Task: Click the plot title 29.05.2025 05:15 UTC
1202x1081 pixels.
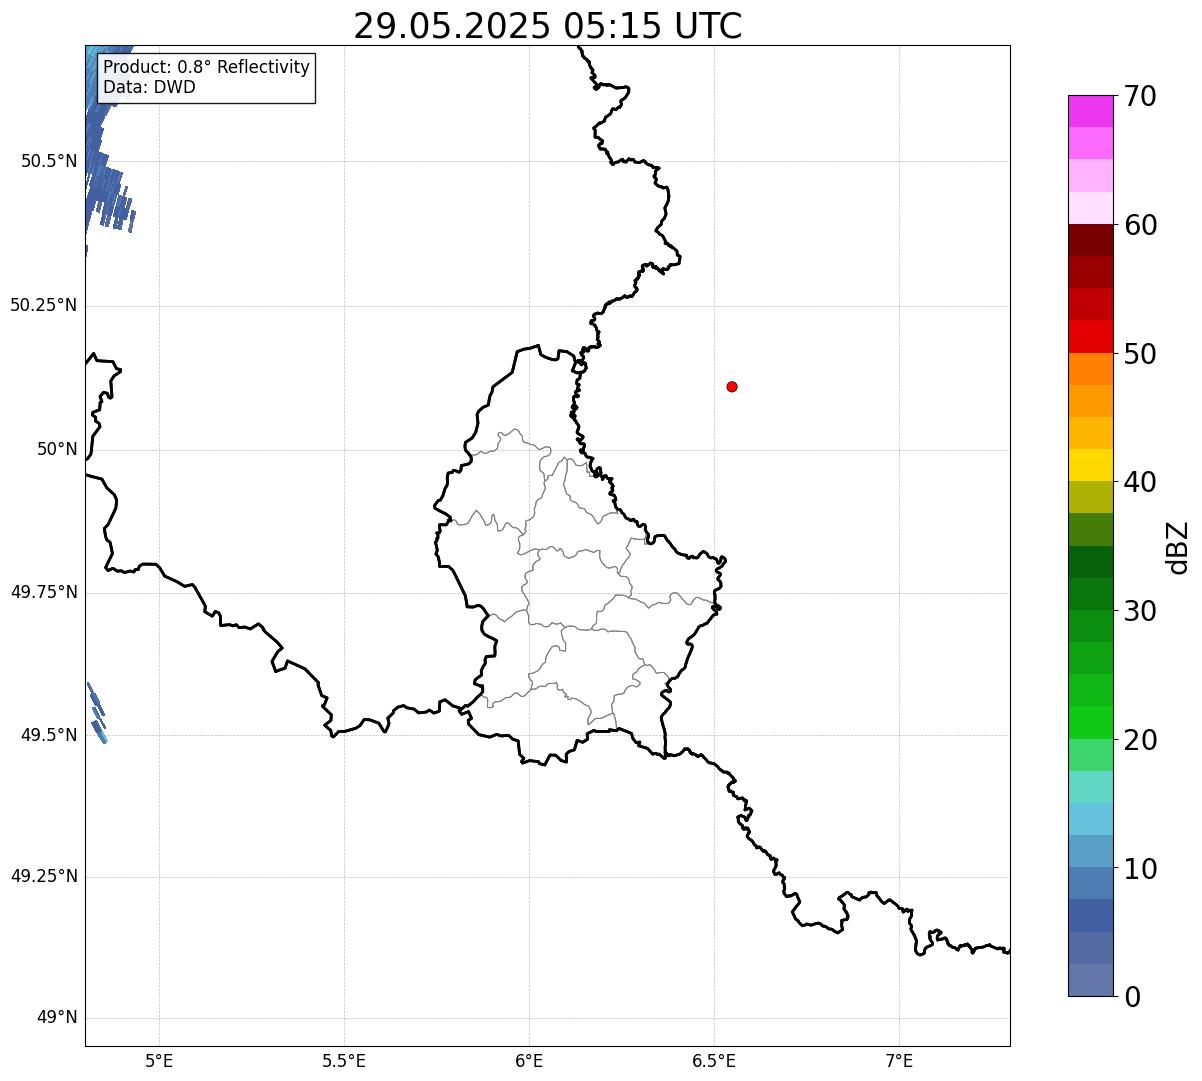Action: point(548,26)
